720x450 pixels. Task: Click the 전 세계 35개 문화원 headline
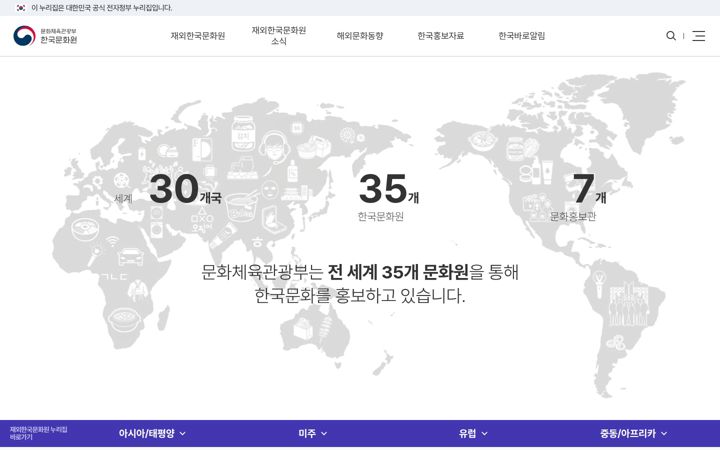398,272
